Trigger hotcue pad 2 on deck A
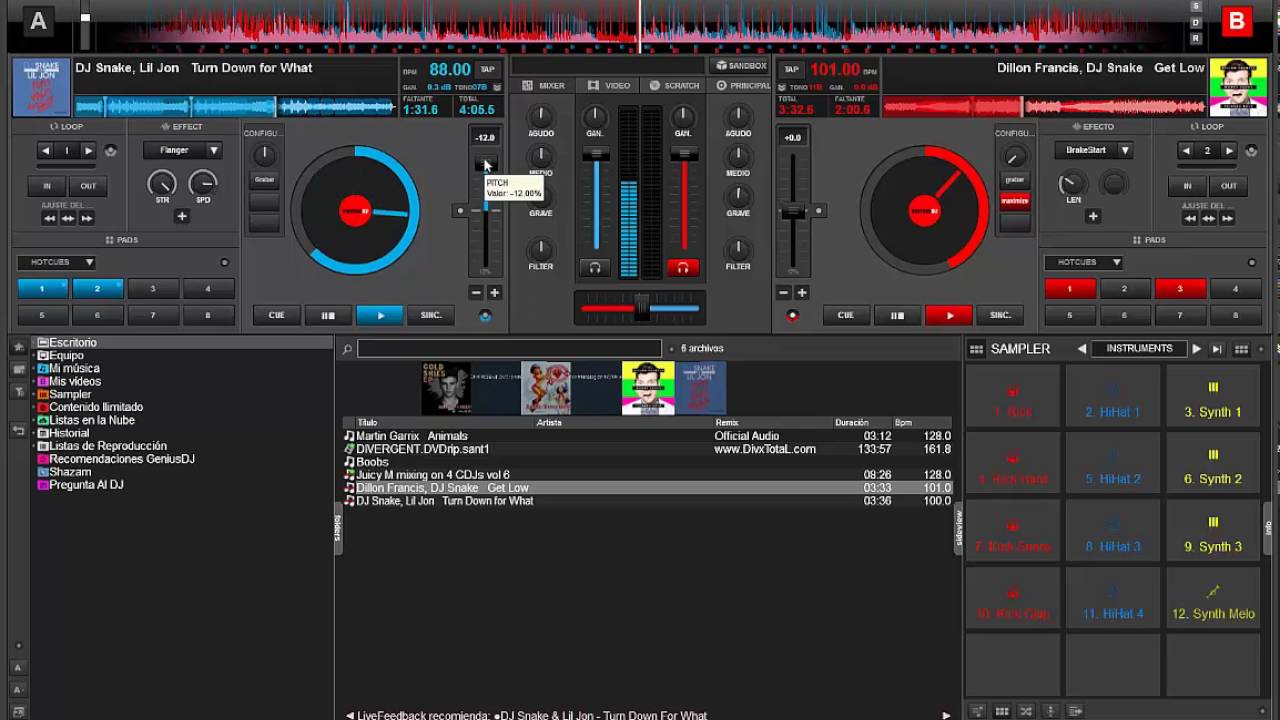The height and width of the screenshot is (720, 1280). [97, 288]
